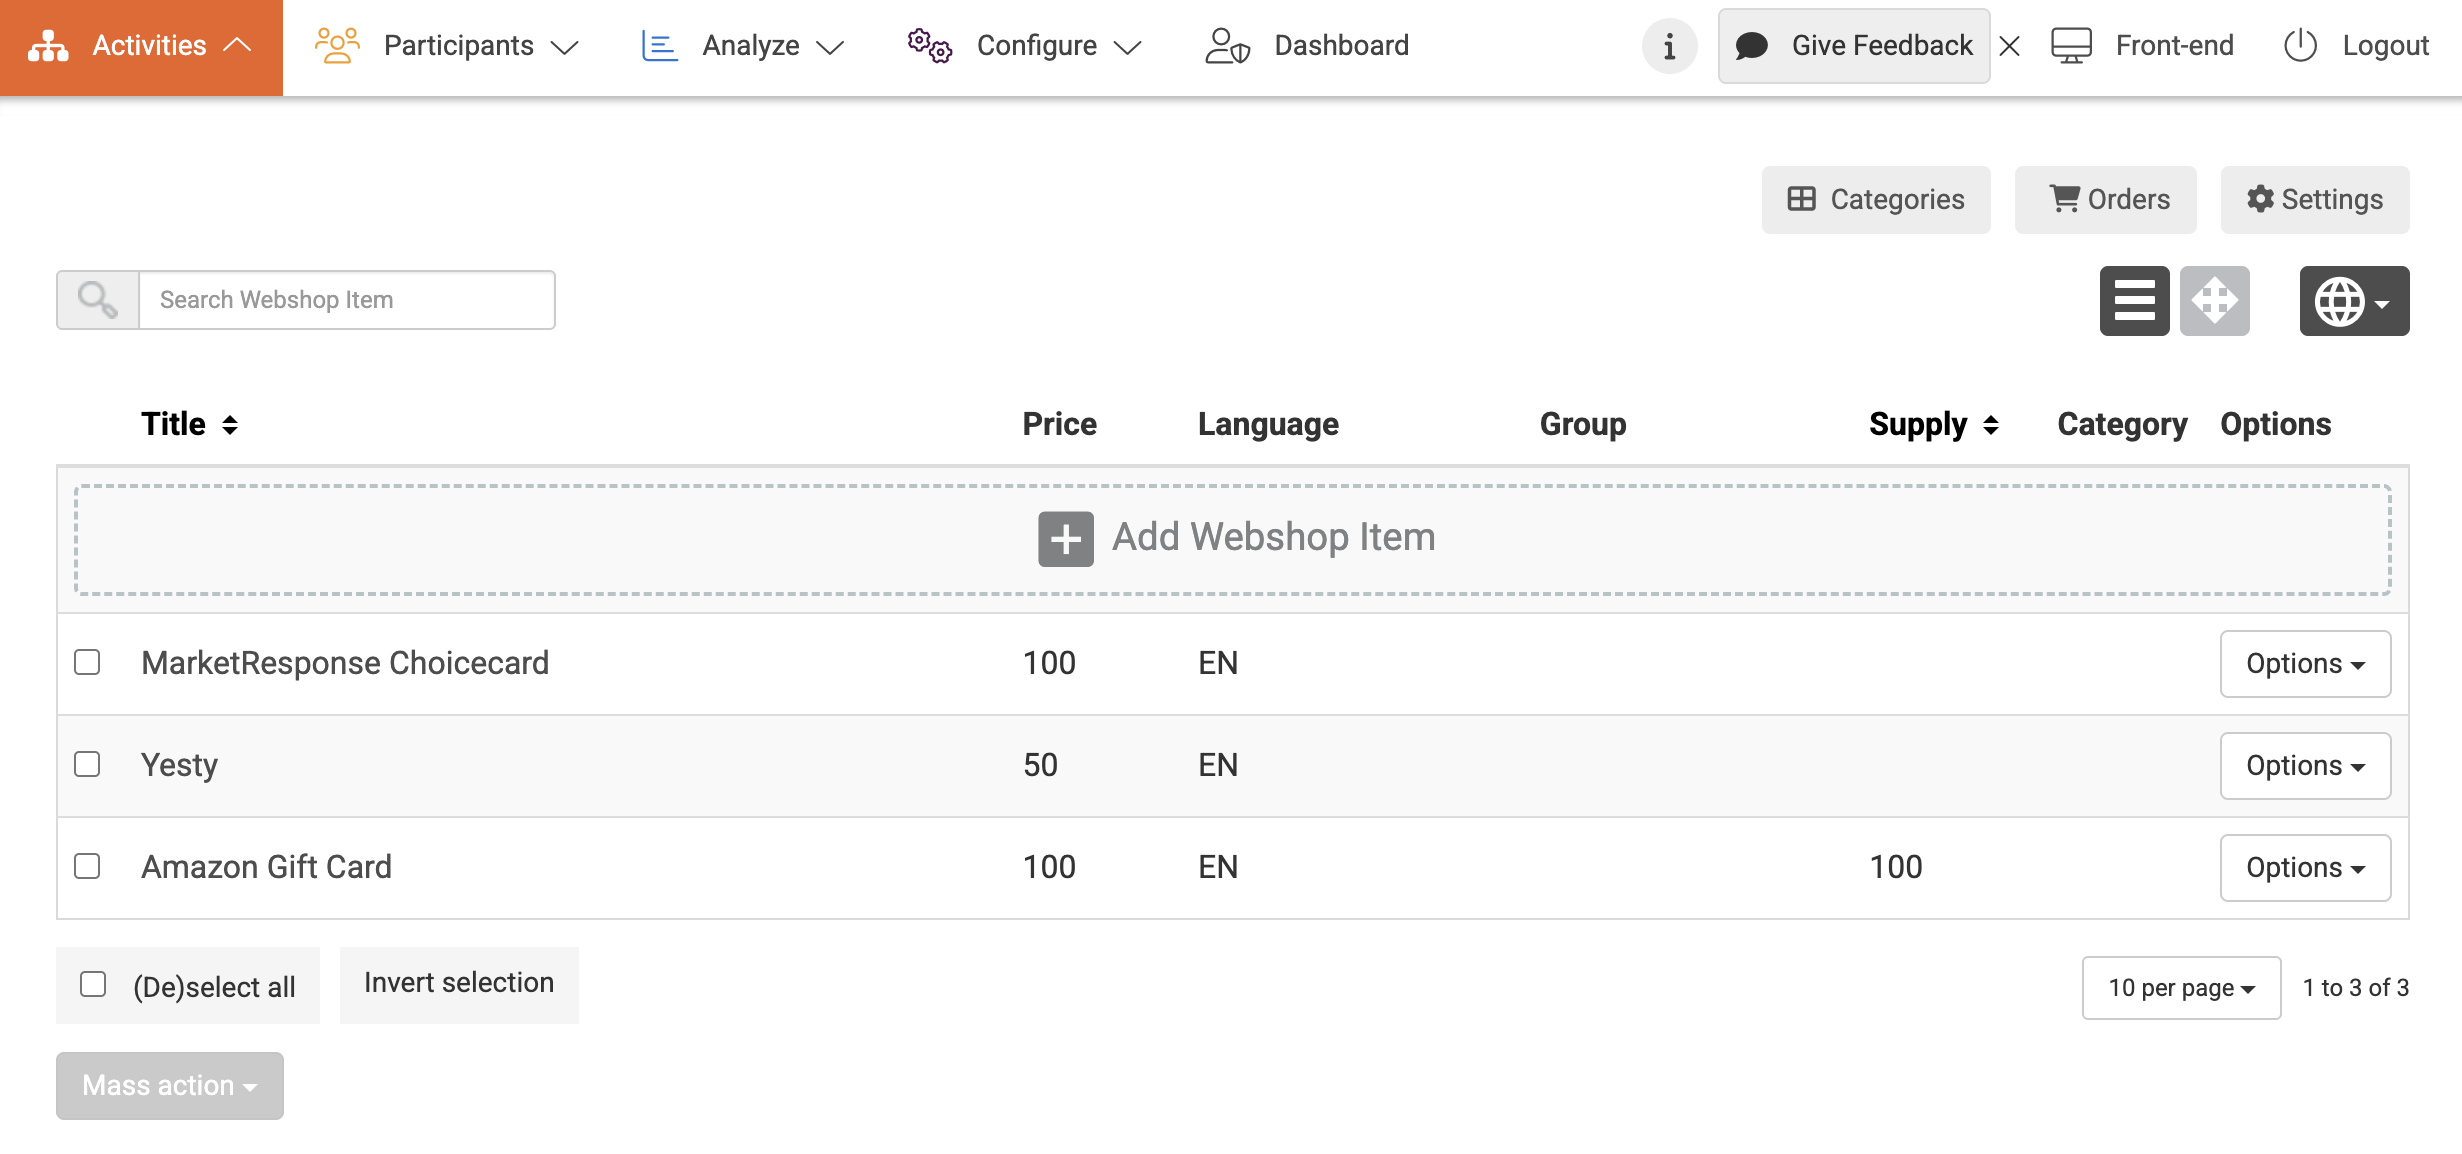Open the Participants menu
Image resolution: width=2462 pixels, height=1154 pixels.
447,46
